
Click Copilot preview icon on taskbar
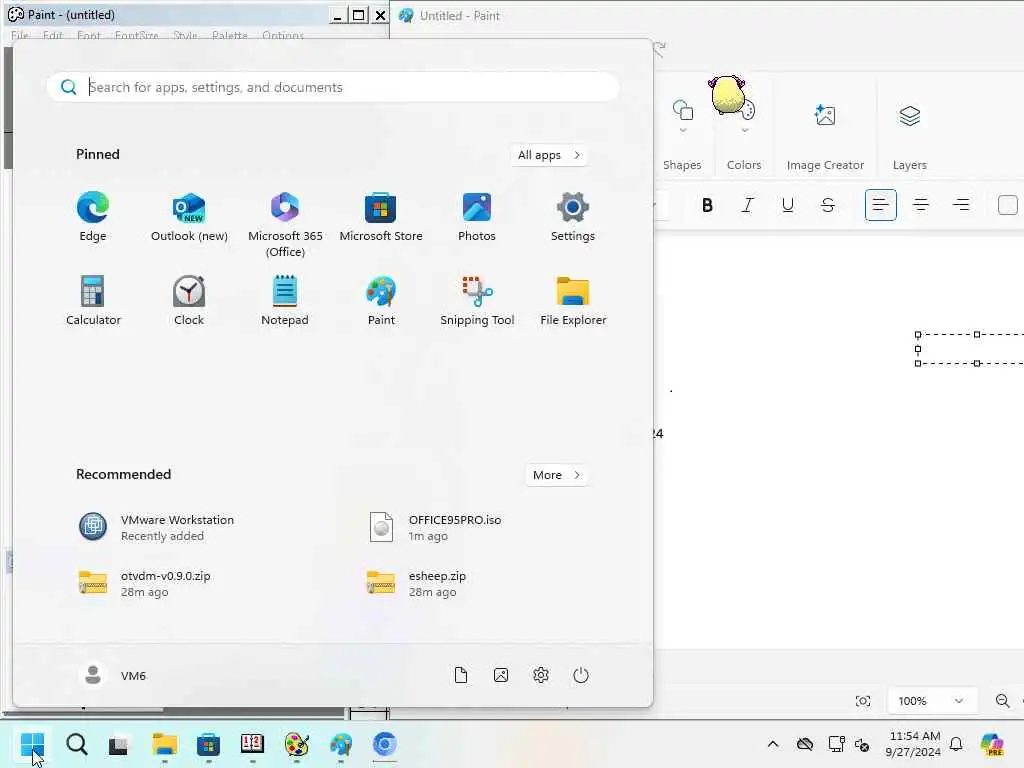[992, 744]
